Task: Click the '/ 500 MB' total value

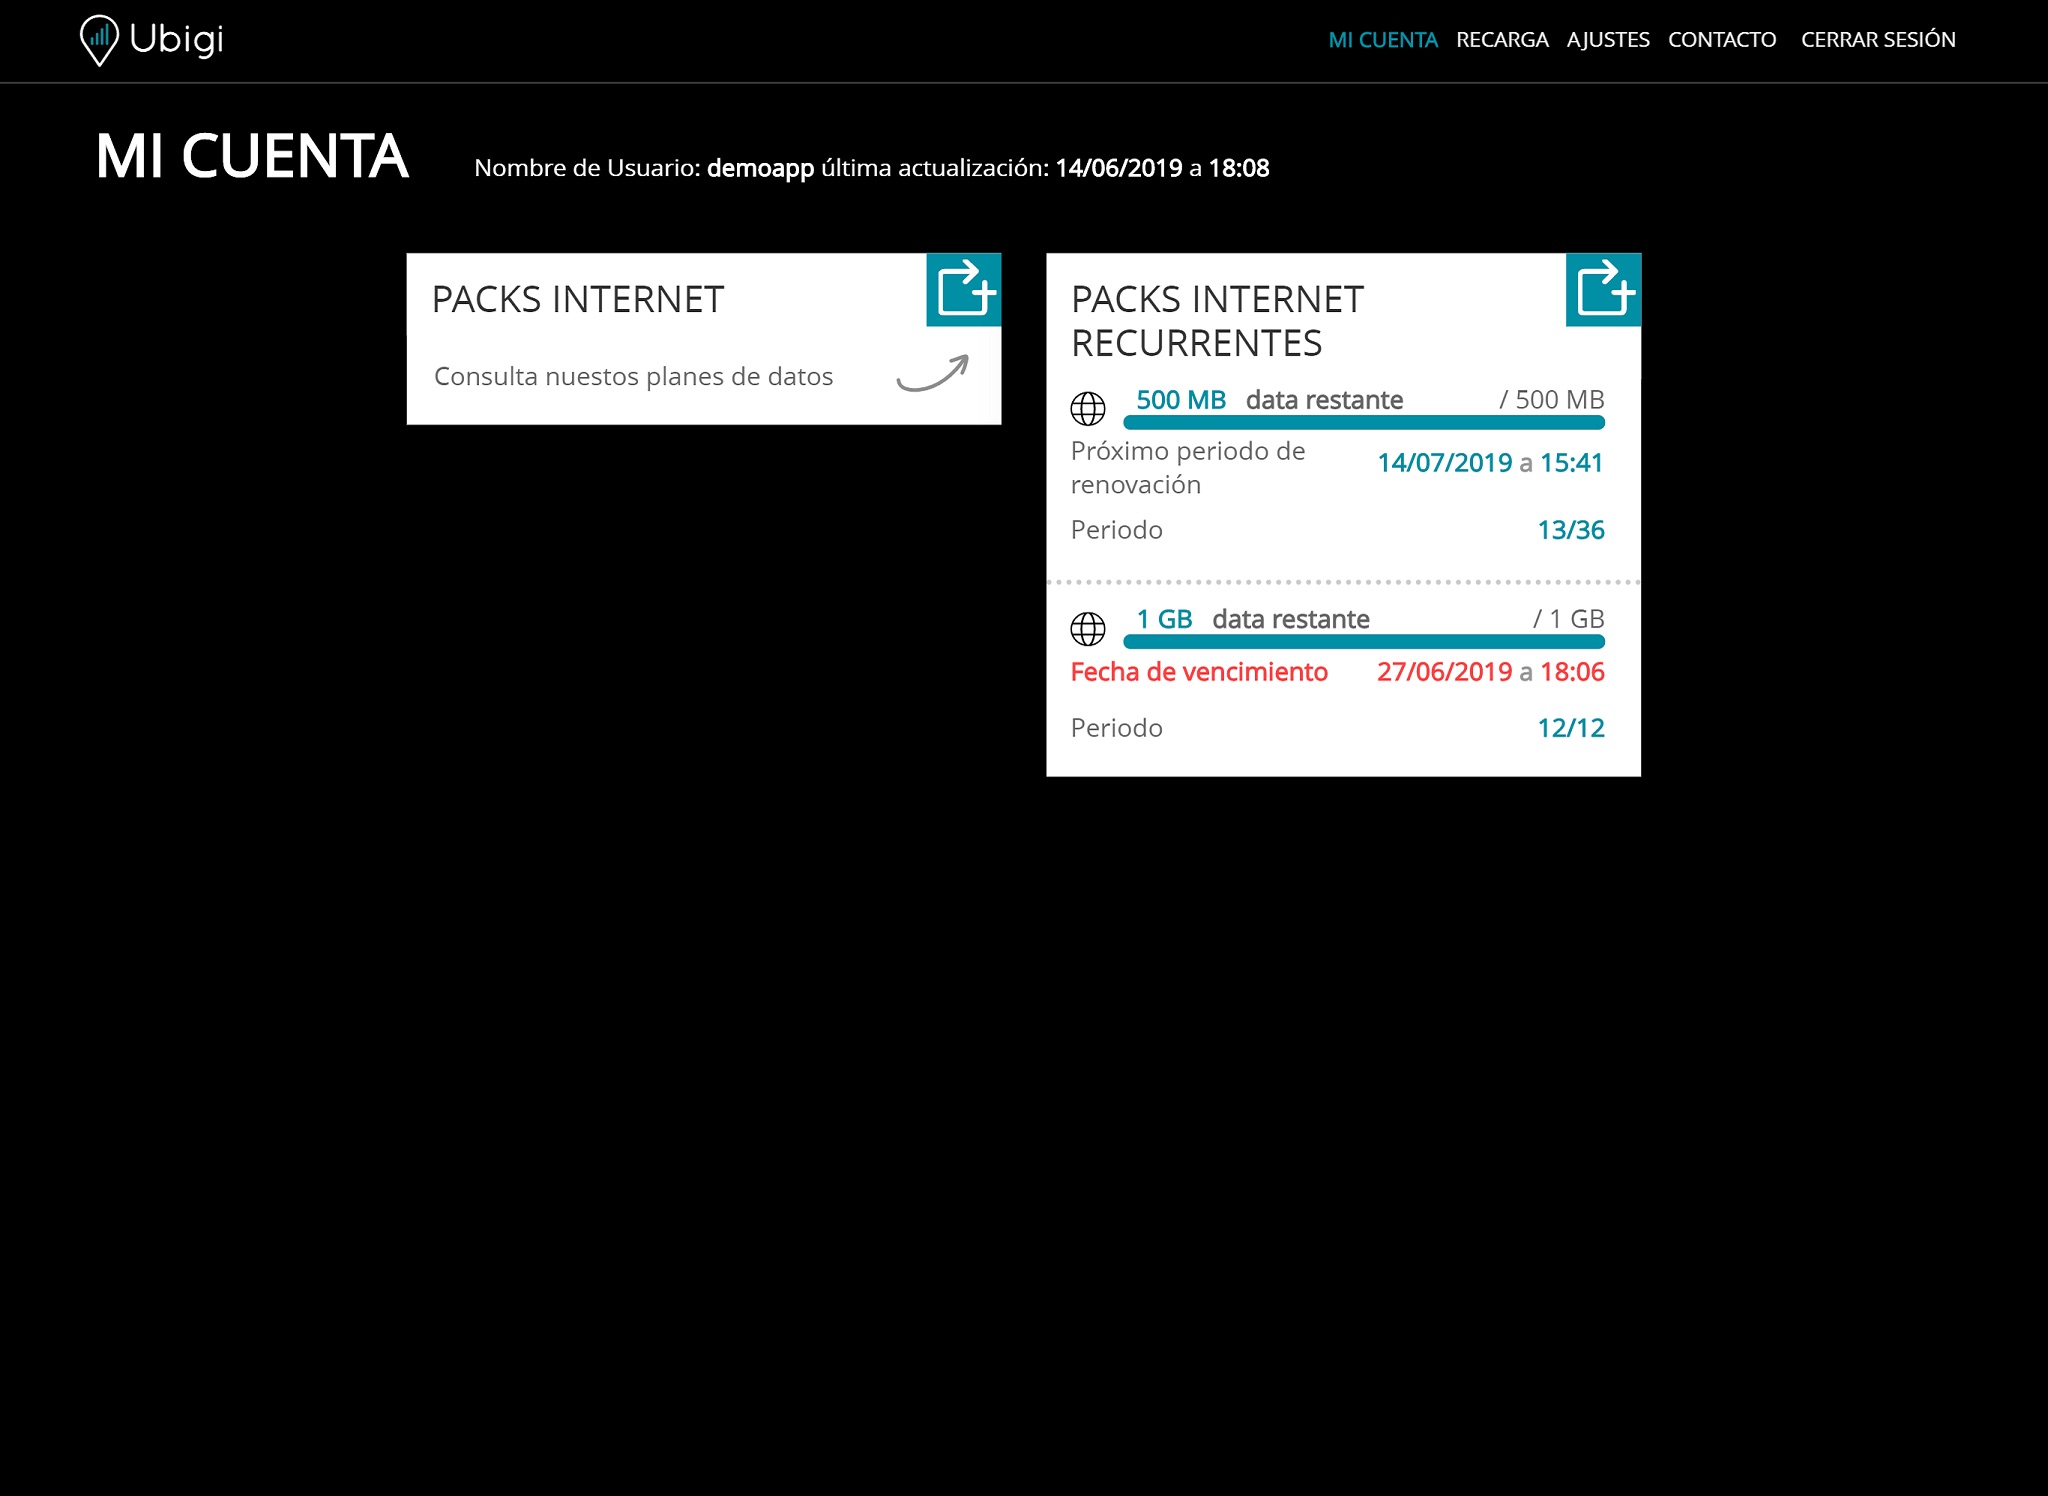Action: (x=1552, y=400)
